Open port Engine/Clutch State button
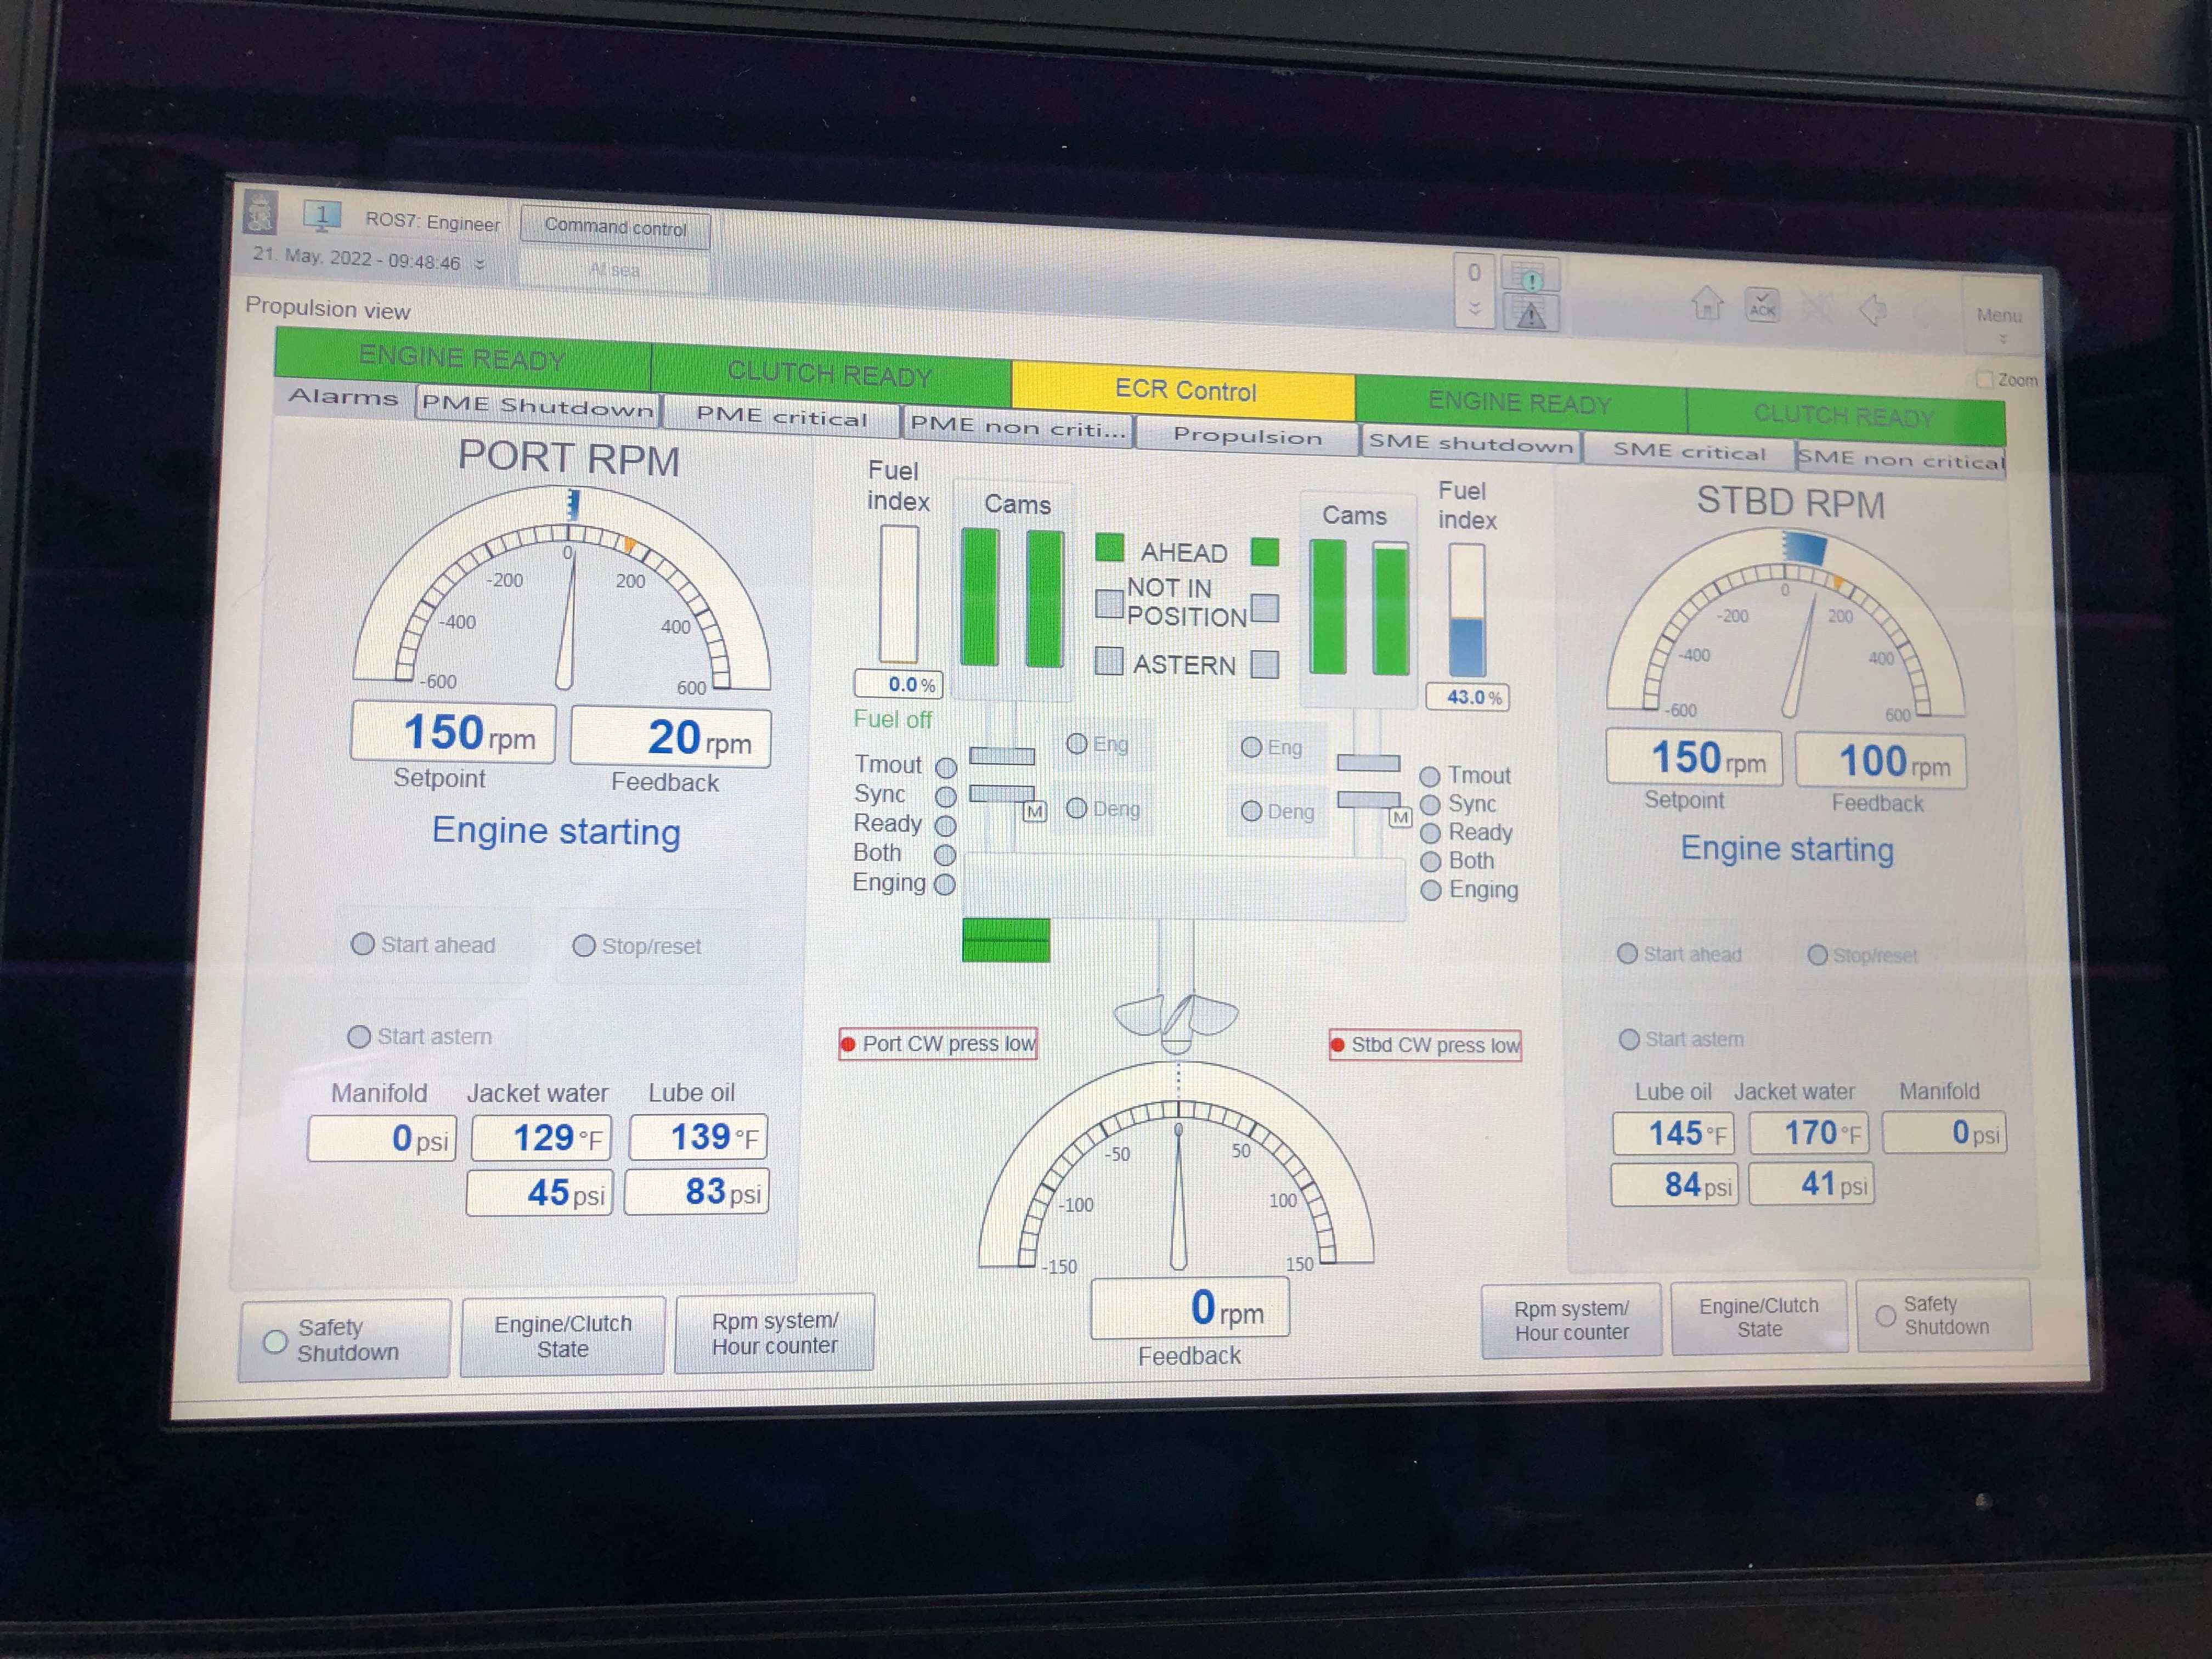 [x=562, y=1336]
